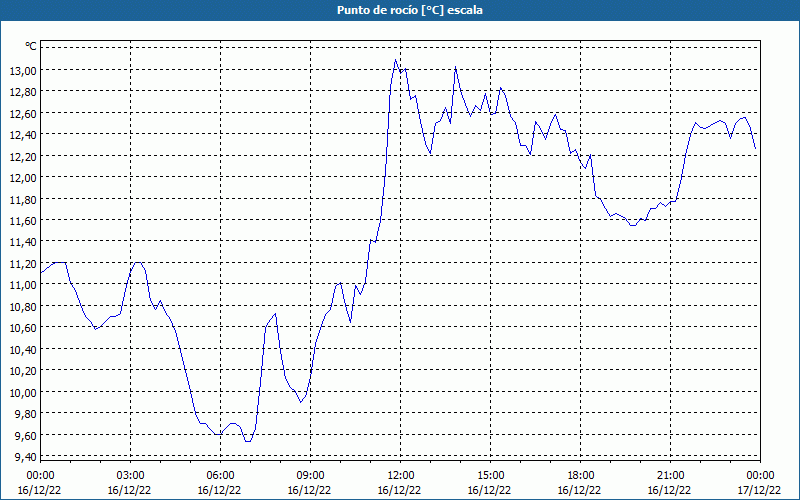
Task: Click the 16/12/22 date beneath 03:00
Action: (129, 490)
